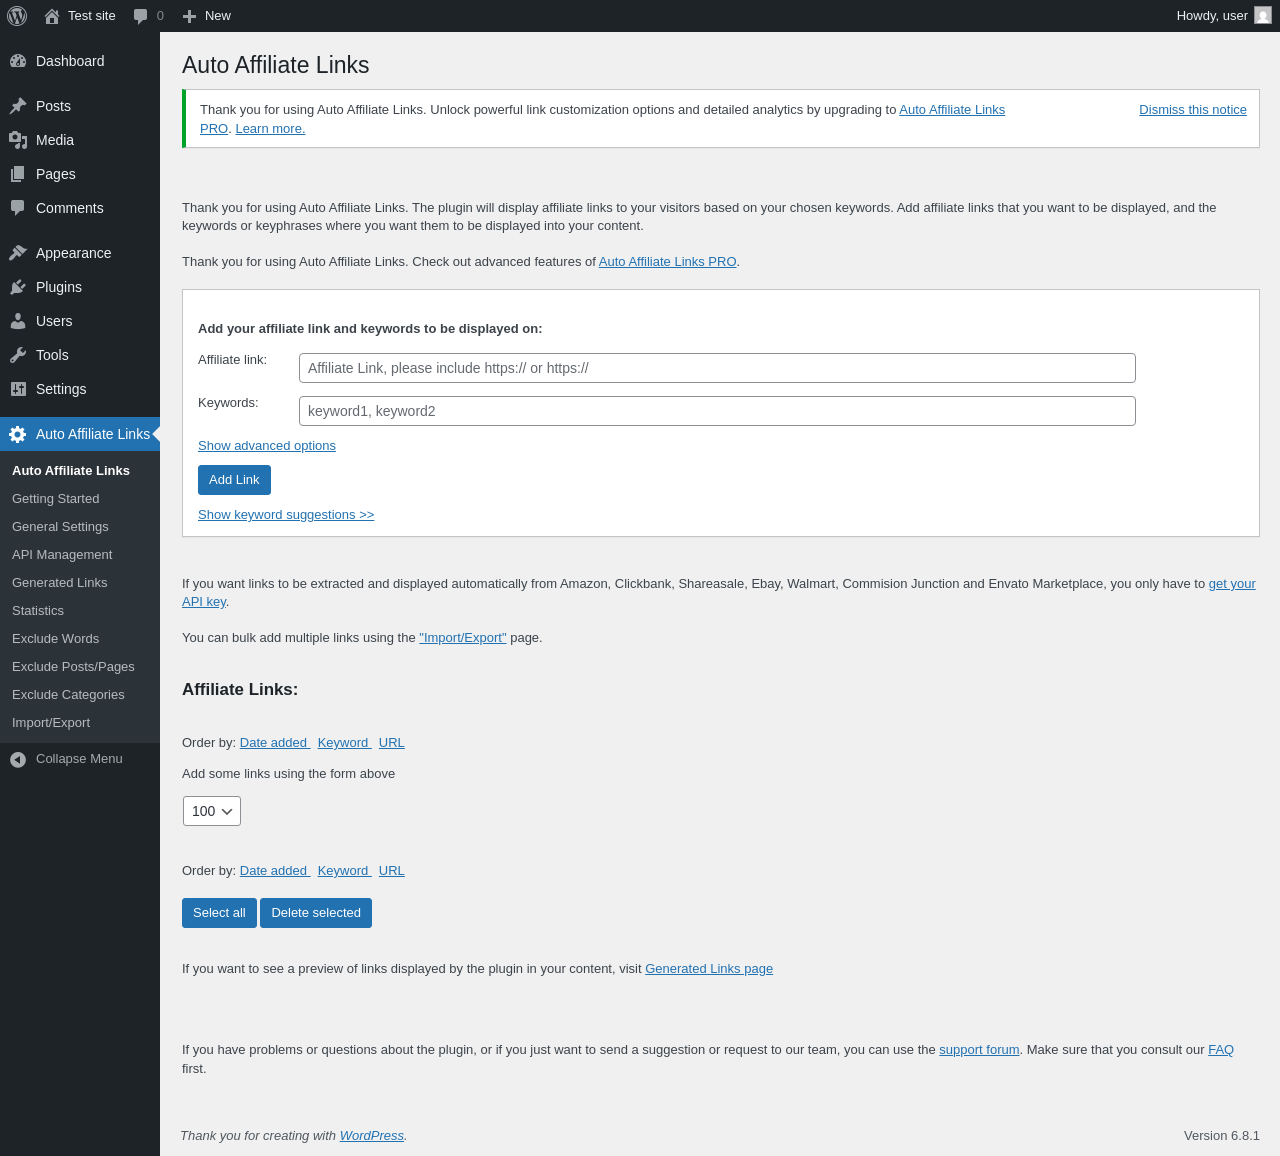Screen dimensions: 1280x1156
Task: Show keyword suggestions list
Action: [286, 515]
